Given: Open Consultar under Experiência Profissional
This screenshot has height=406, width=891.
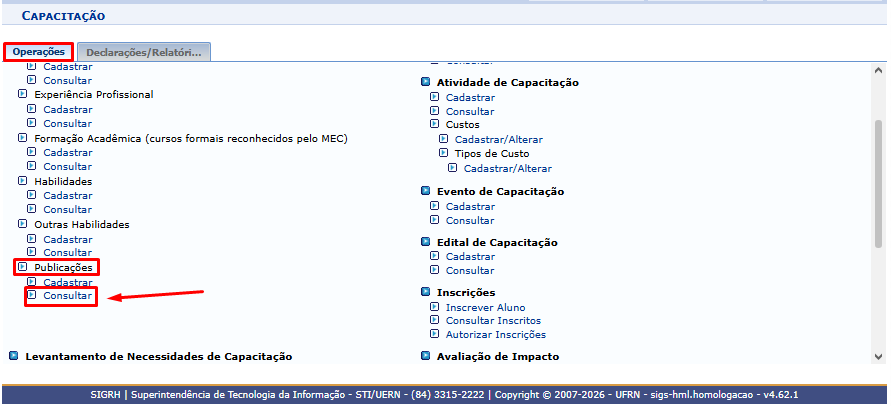Looking at the screenshot, I should pyautogui.click(x=68, y=123).
